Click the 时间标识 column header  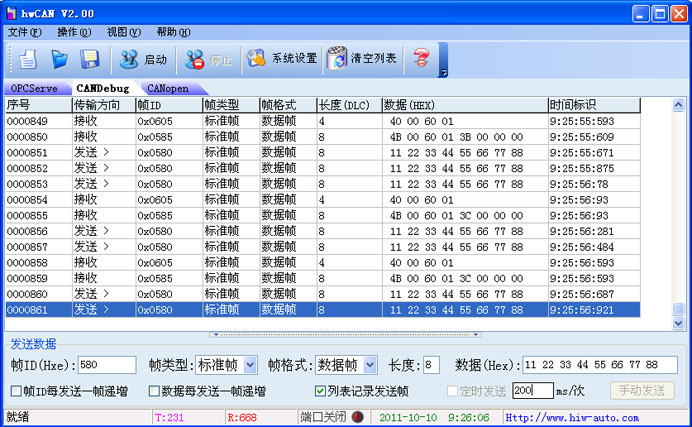click(594, 105)
